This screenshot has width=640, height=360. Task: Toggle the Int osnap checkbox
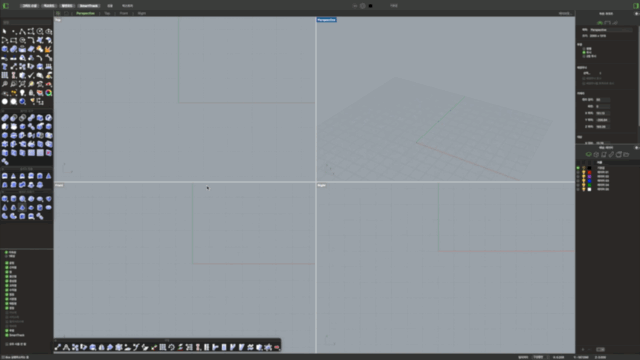coord(7,286)
